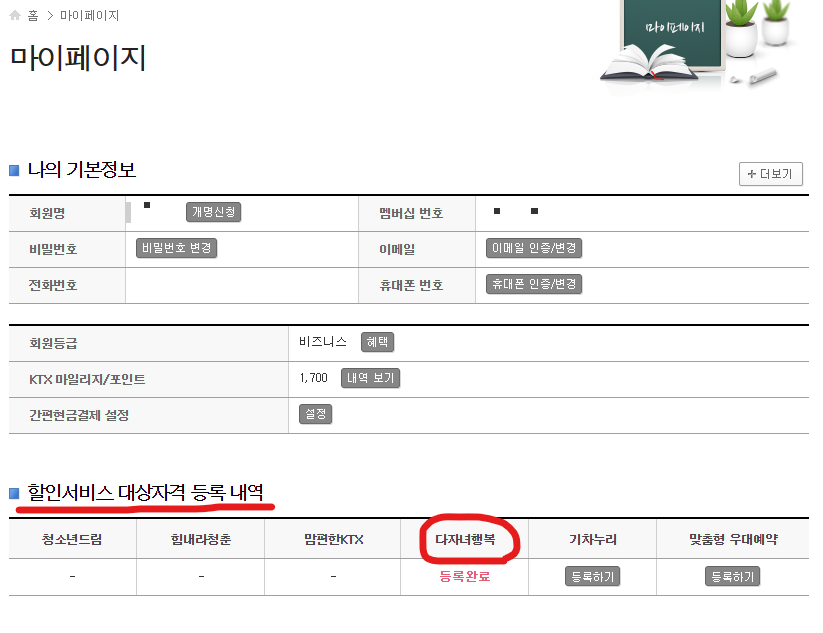Click the 마이페이지 chalkboard banner image
The height and width of the screenshot is (633, 823).
tap(695, 45)
